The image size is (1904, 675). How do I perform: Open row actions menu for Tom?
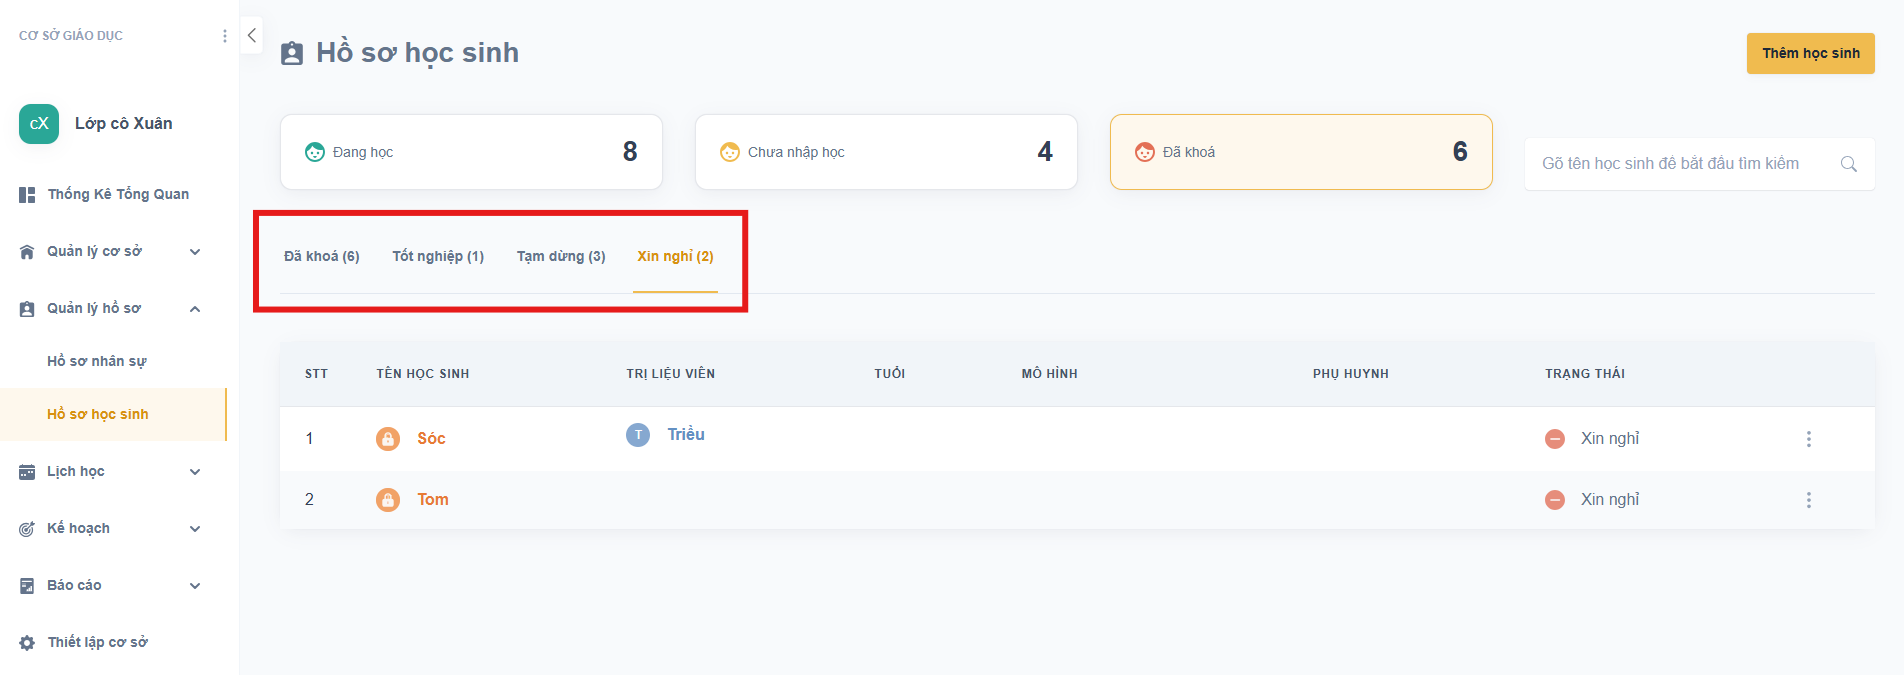[x=1808, y=500]
